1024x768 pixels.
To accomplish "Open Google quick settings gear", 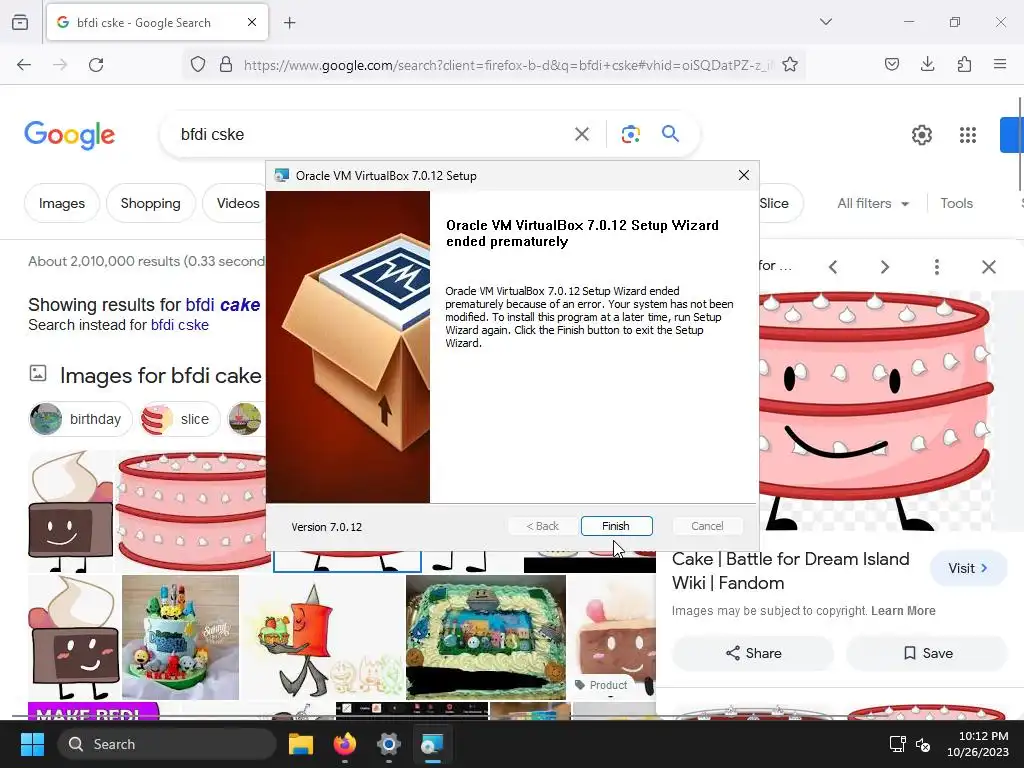I will [x=921, y=135].
